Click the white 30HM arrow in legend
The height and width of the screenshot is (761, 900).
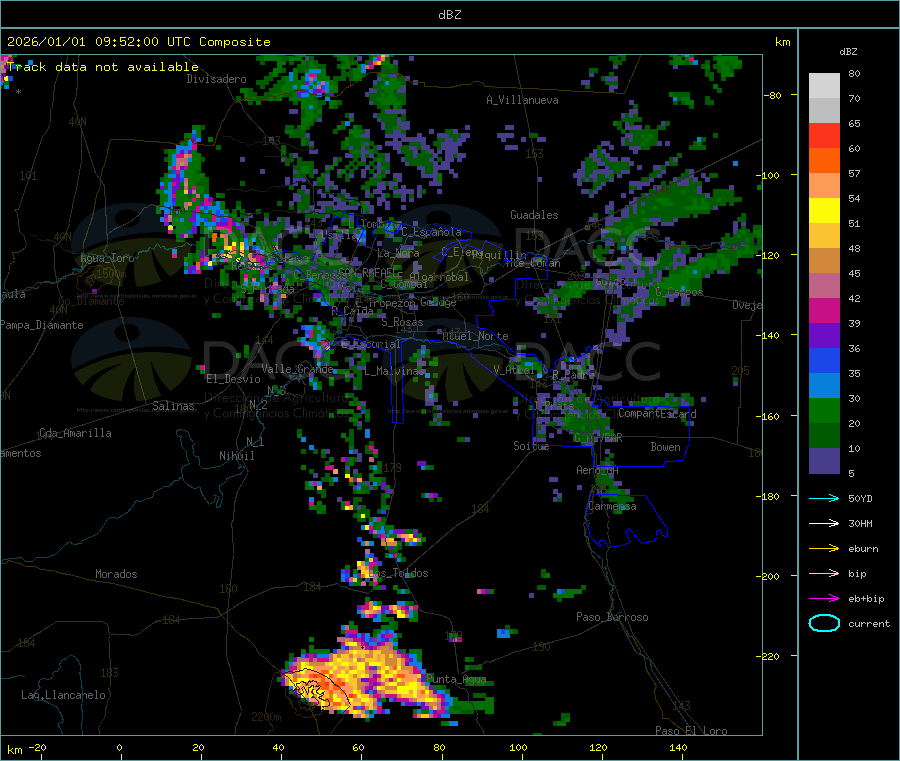[824, 523]
